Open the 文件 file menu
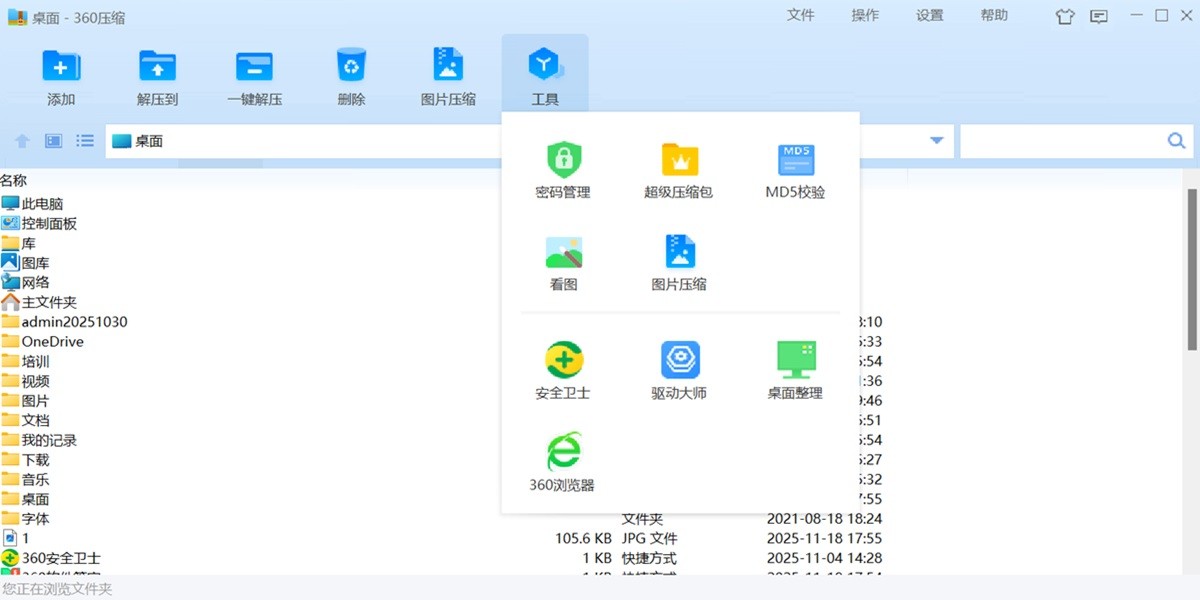 click(801, 16)
